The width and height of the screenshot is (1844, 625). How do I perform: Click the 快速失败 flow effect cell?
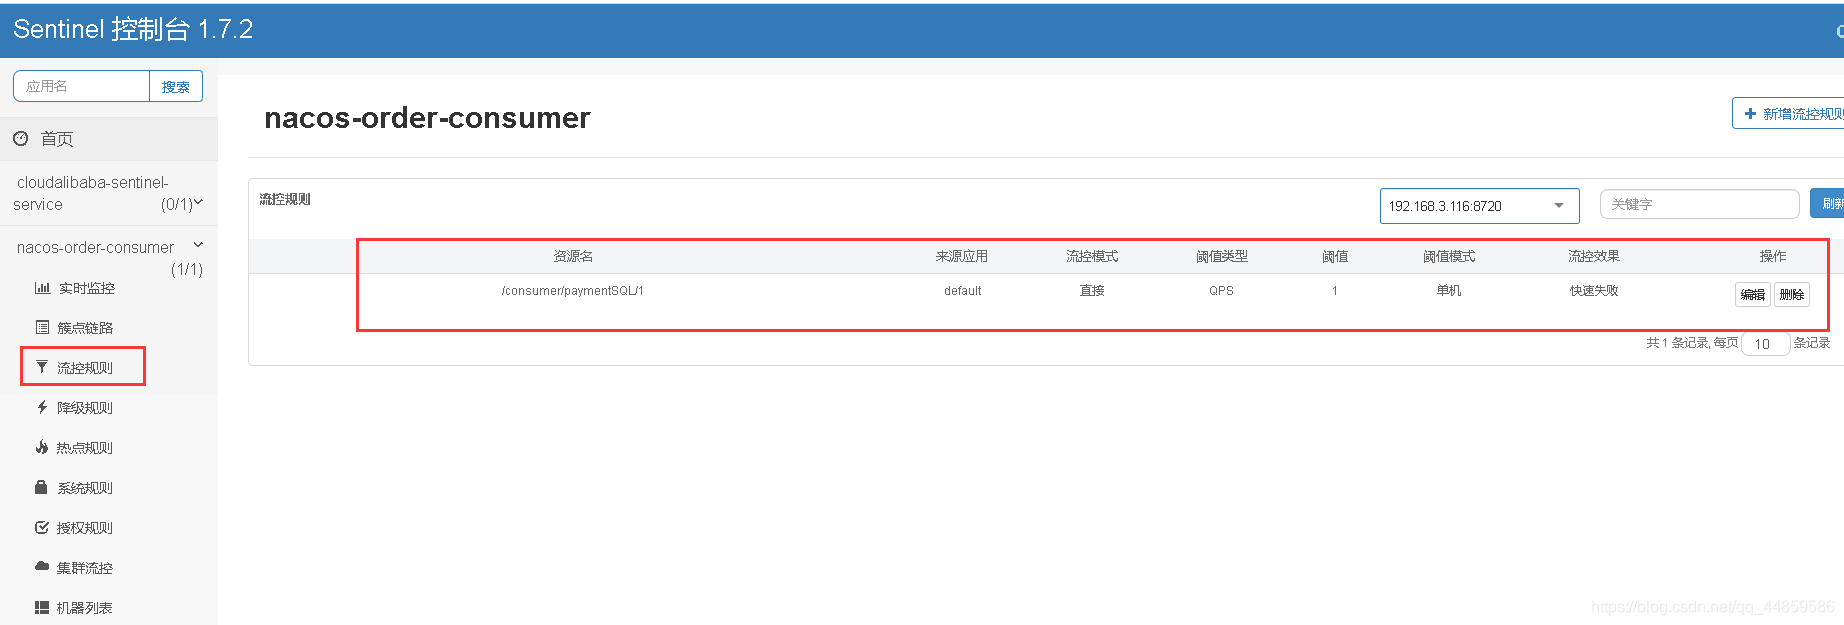coord(1594,291)
